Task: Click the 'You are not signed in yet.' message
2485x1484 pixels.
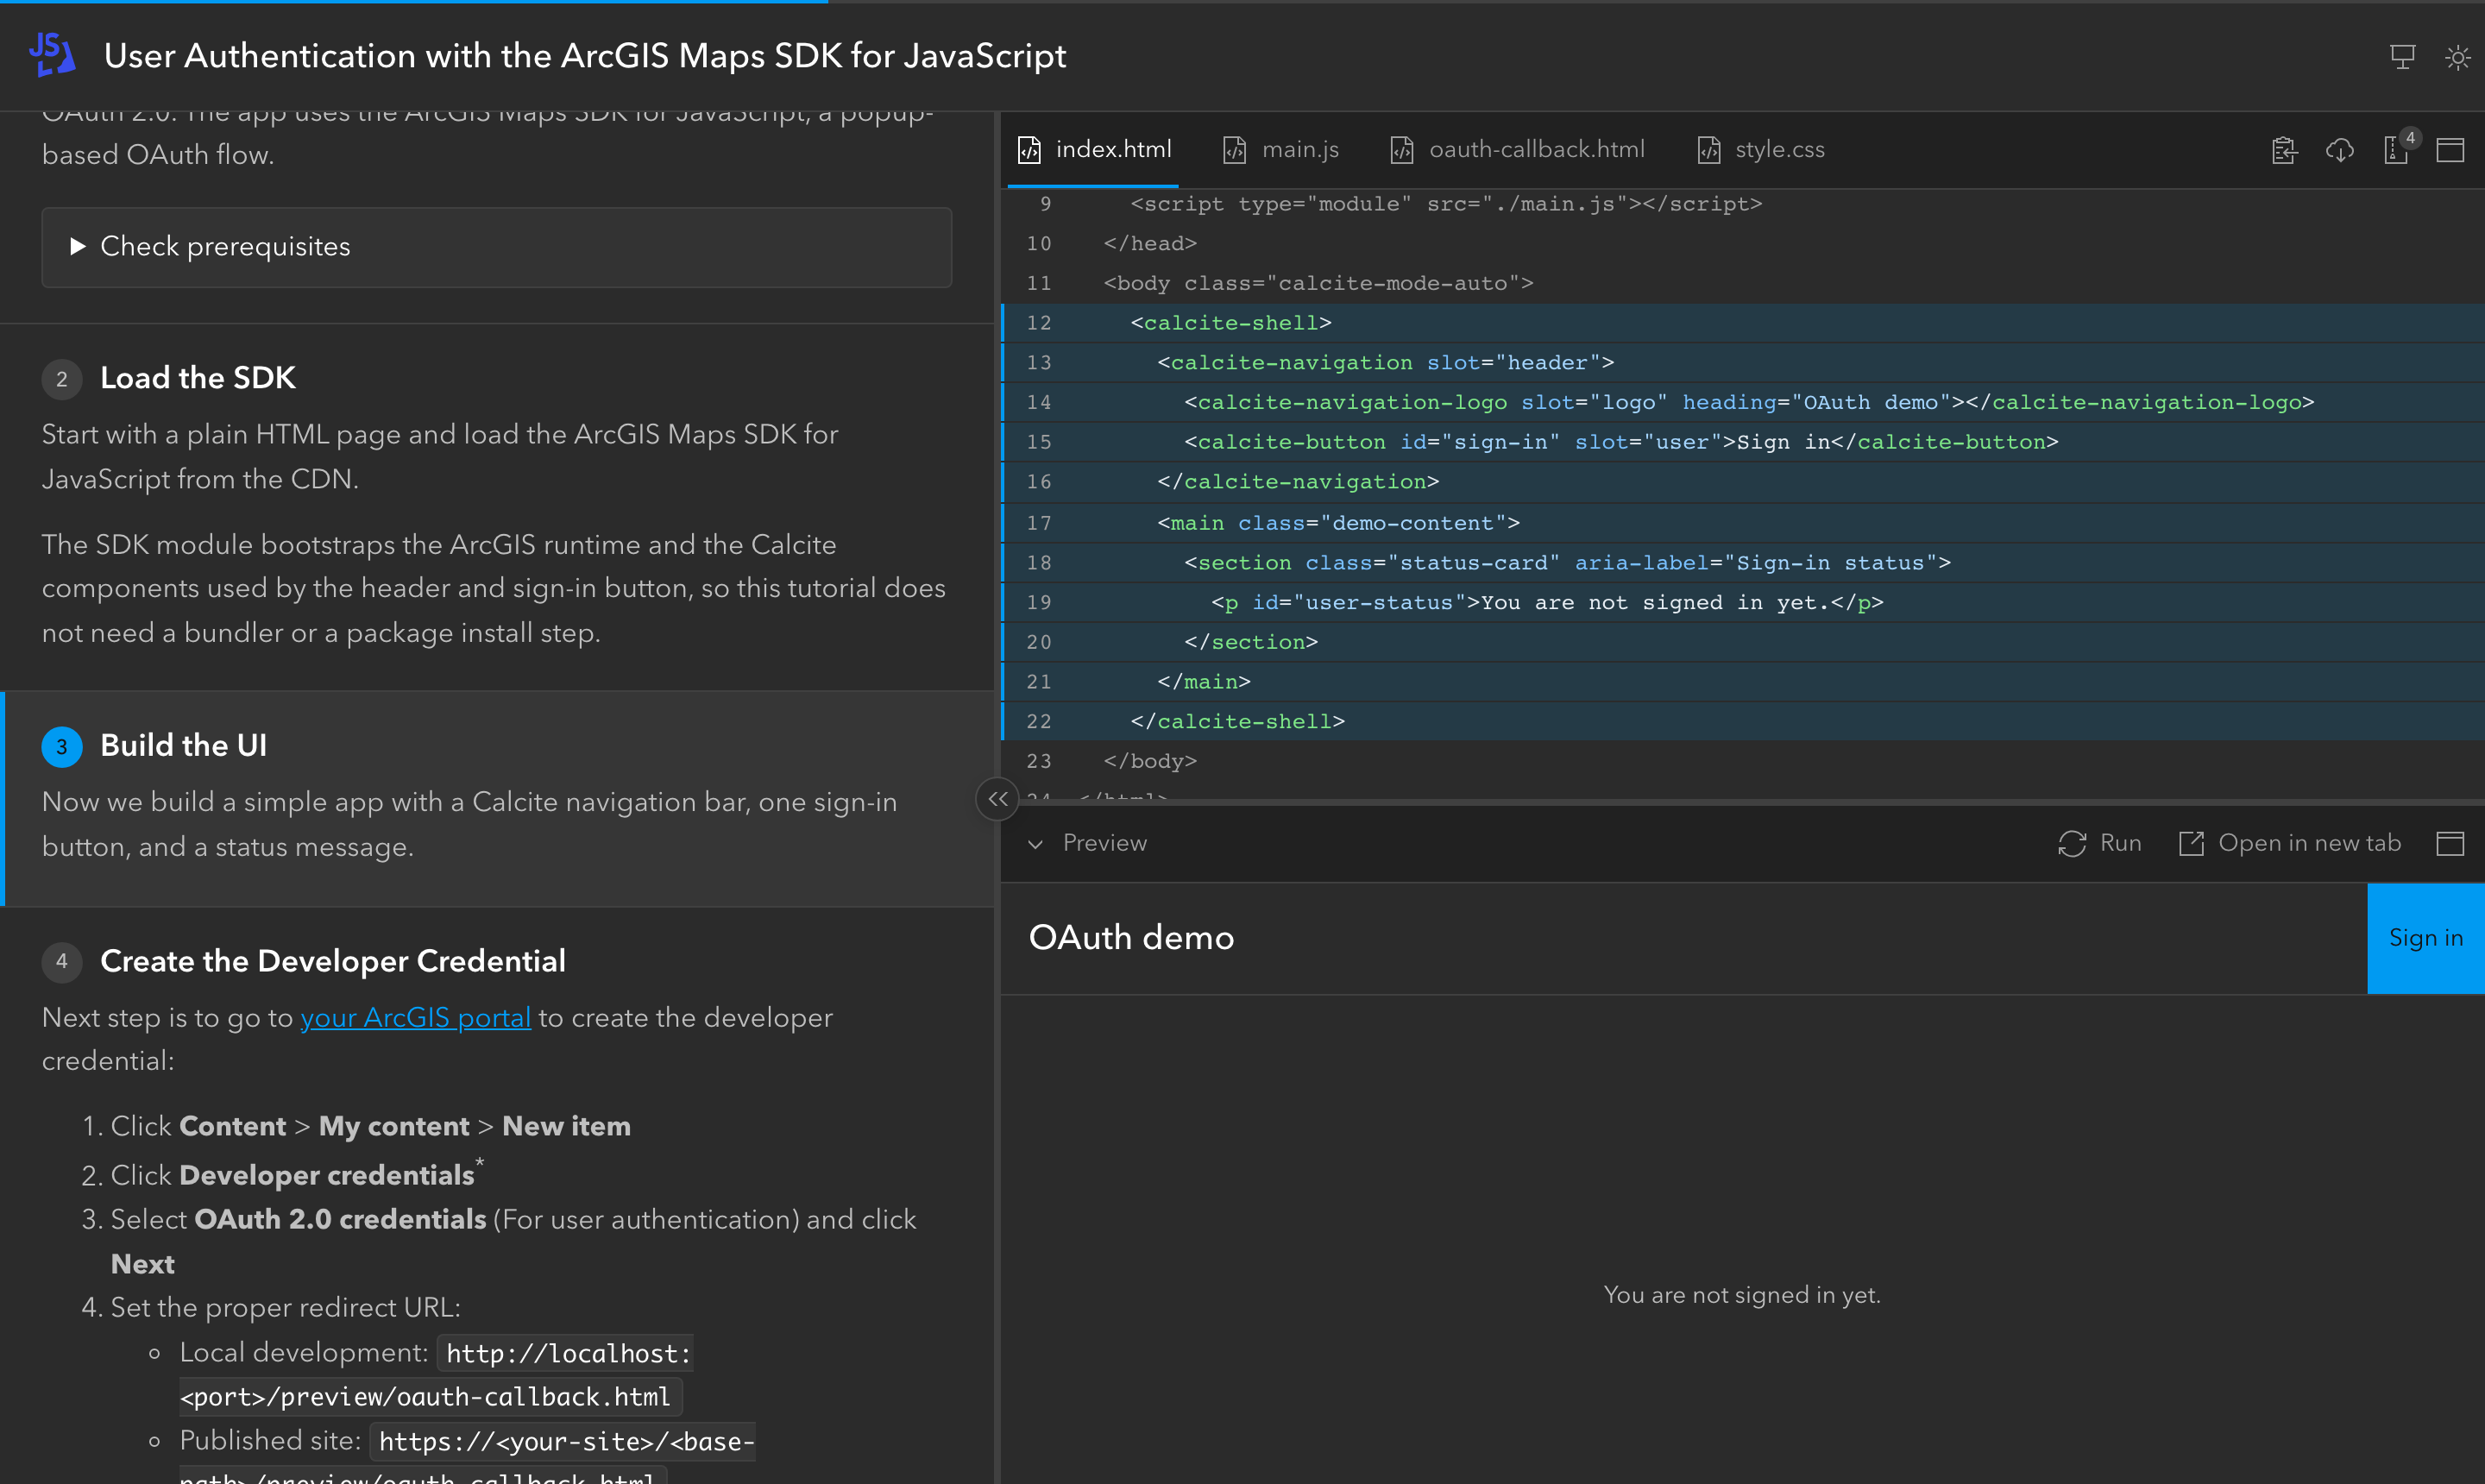Action: click(1742, 1295)
